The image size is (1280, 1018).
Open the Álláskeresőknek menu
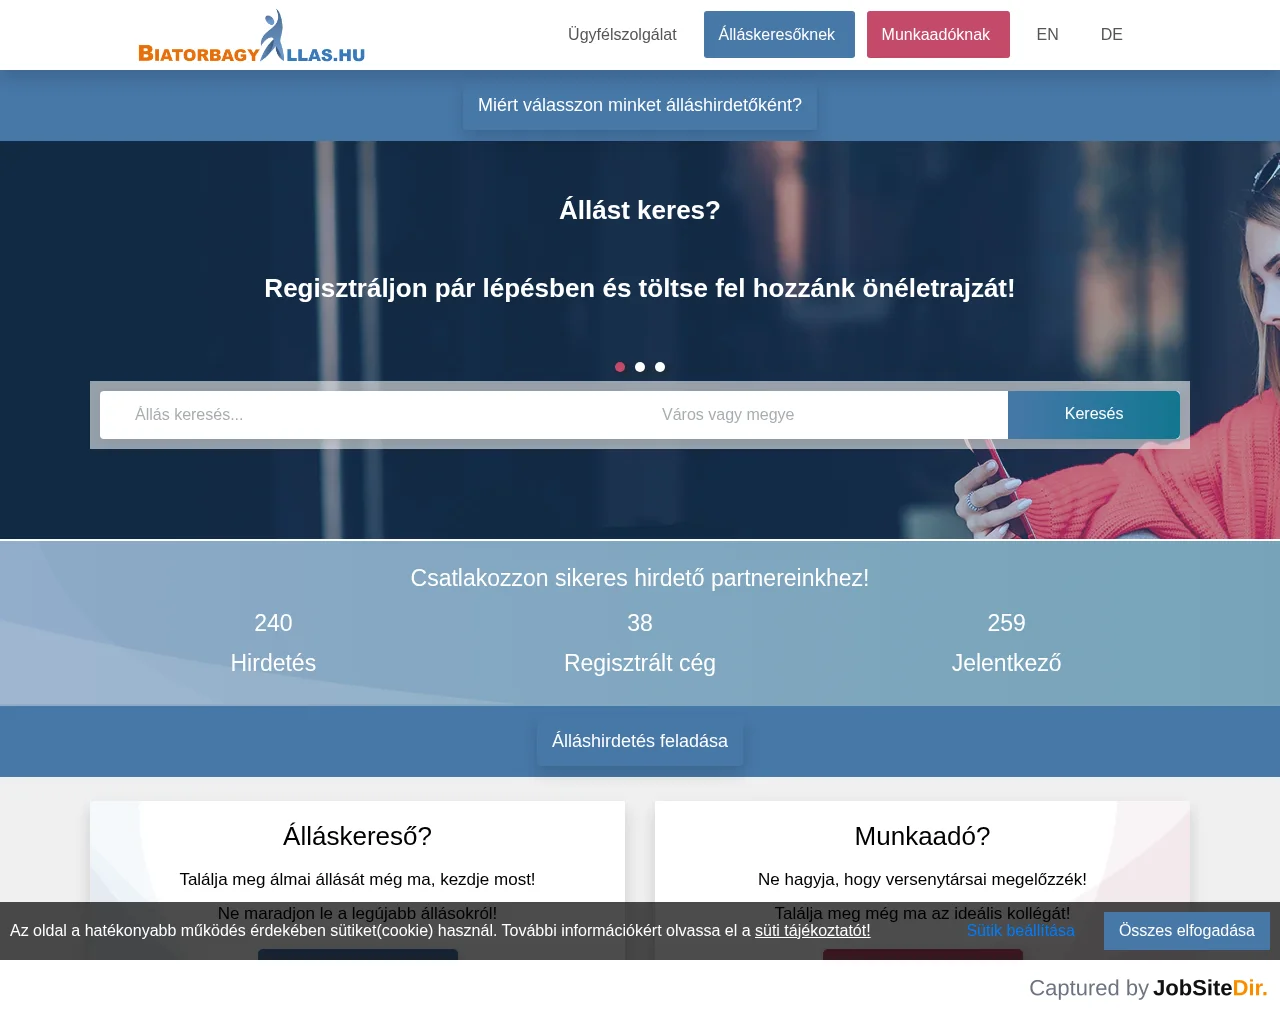(x=779, y=35)
